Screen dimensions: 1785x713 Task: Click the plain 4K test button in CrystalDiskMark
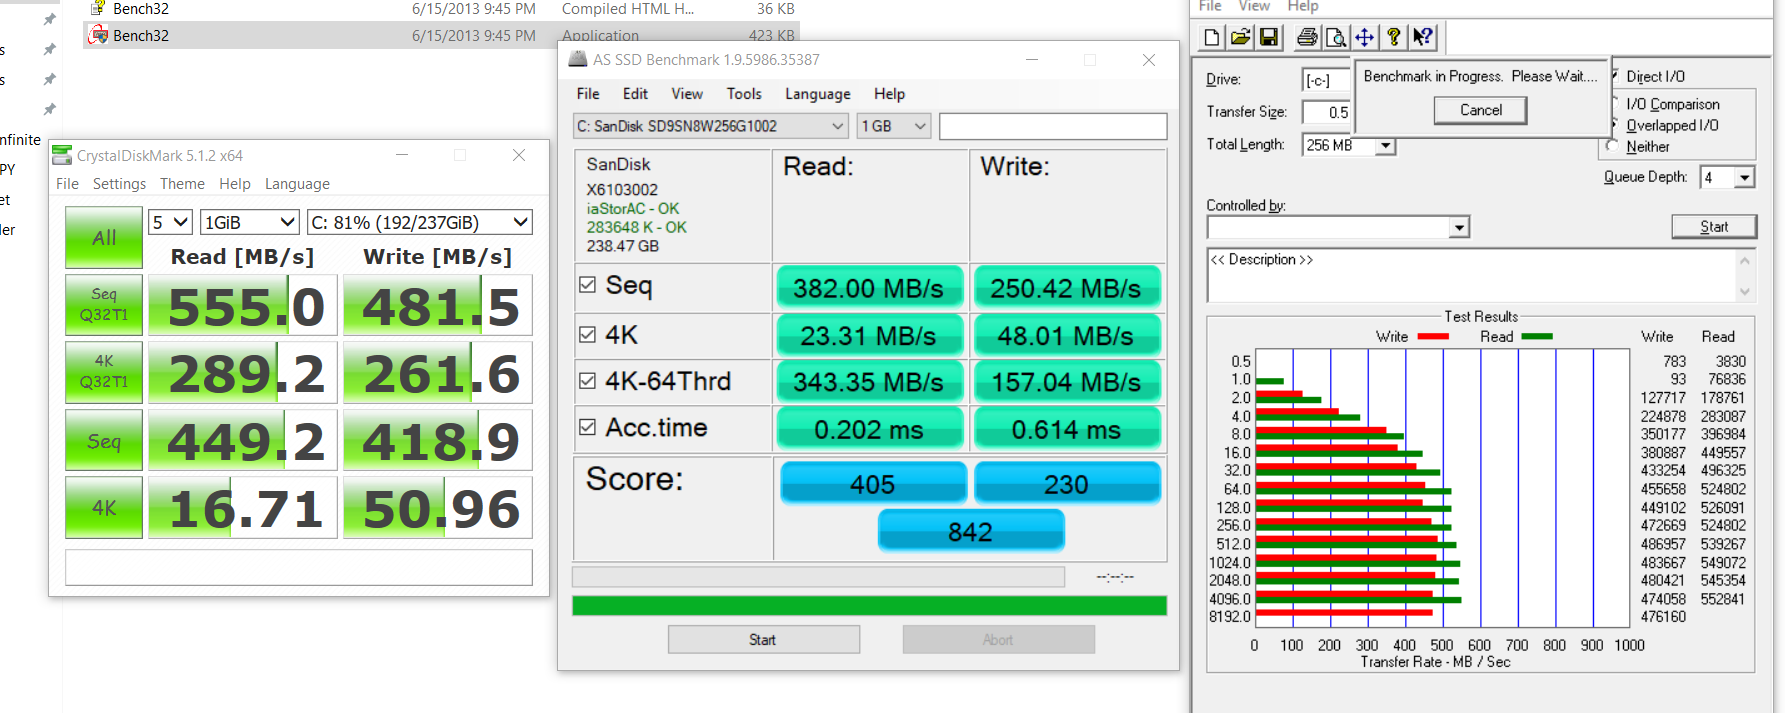(x=104, y=507)
